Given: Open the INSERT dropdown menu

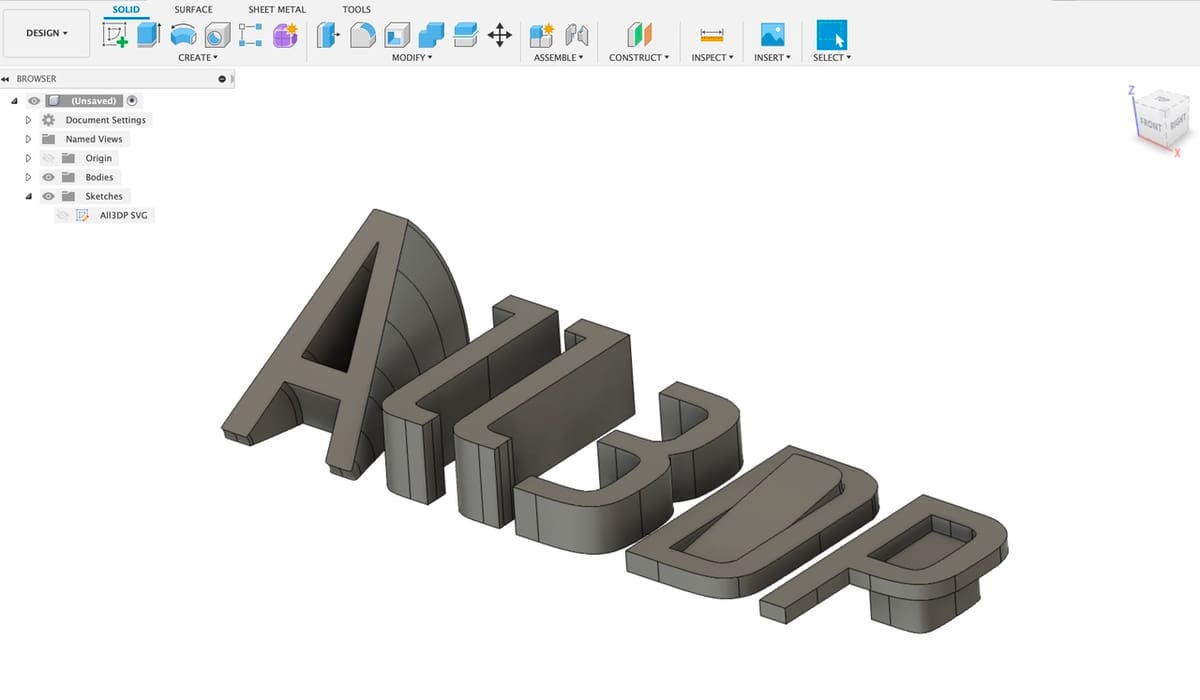Looking at the screenshot, I should coord(772,58).
